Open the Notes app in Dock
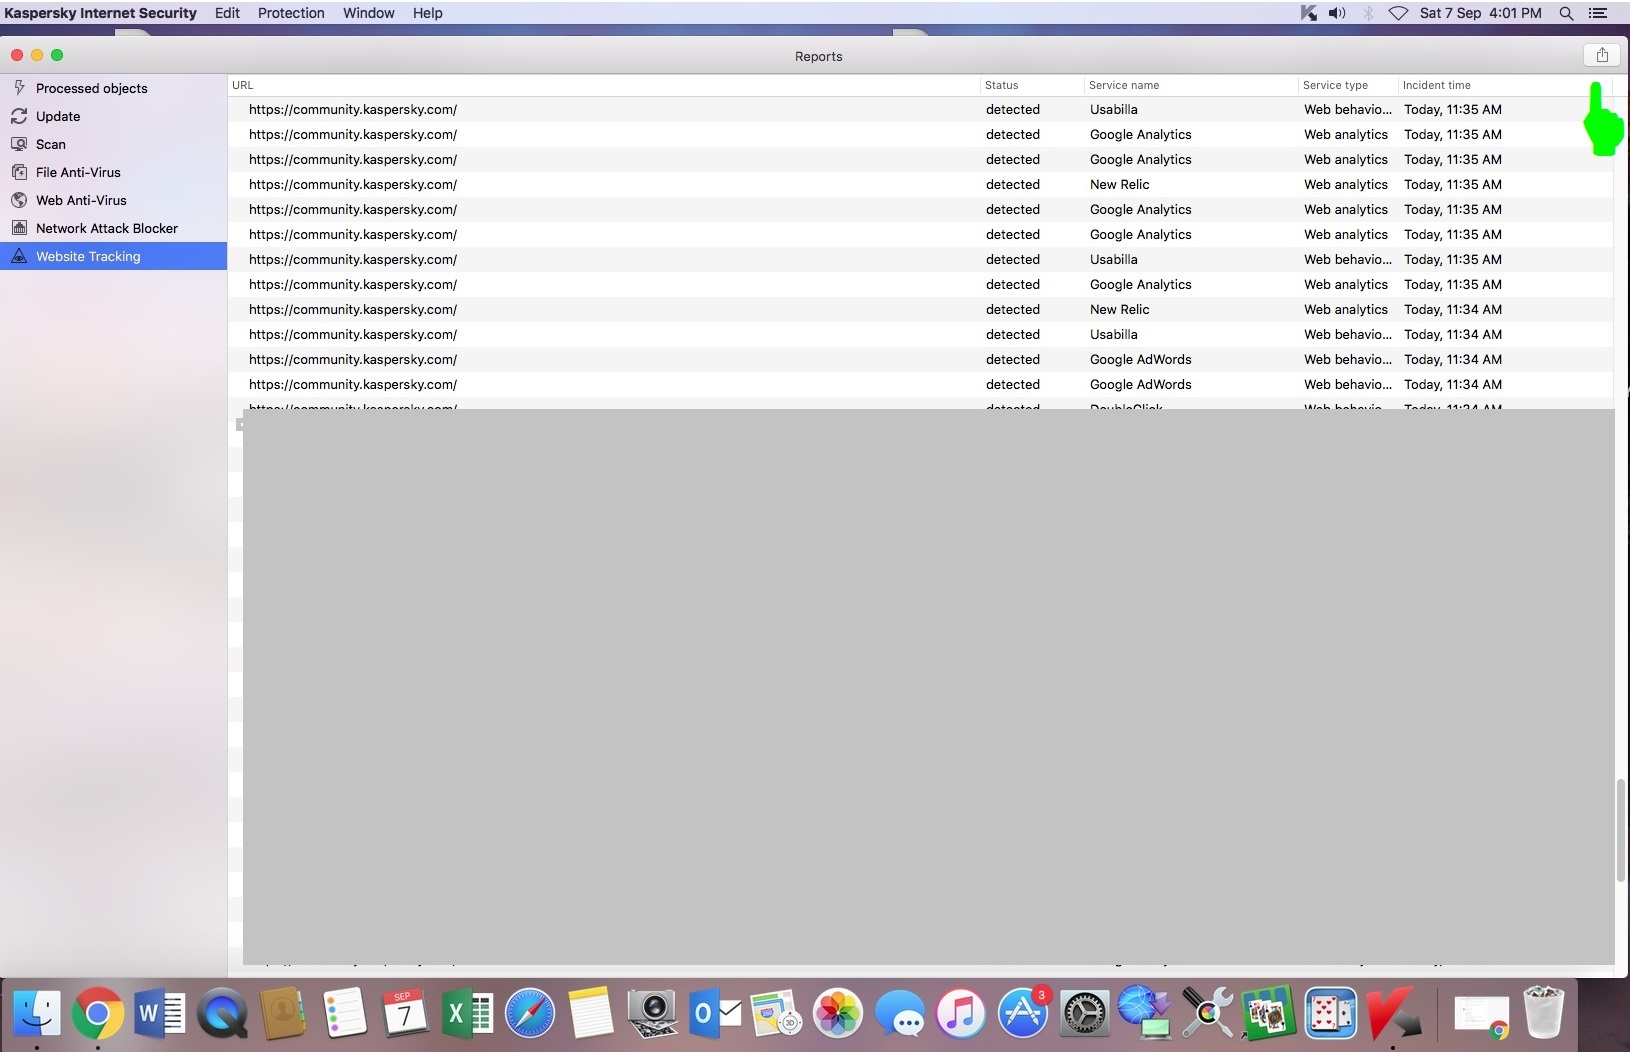The image size is (1630, 1052). click(x=590, y=1013)
